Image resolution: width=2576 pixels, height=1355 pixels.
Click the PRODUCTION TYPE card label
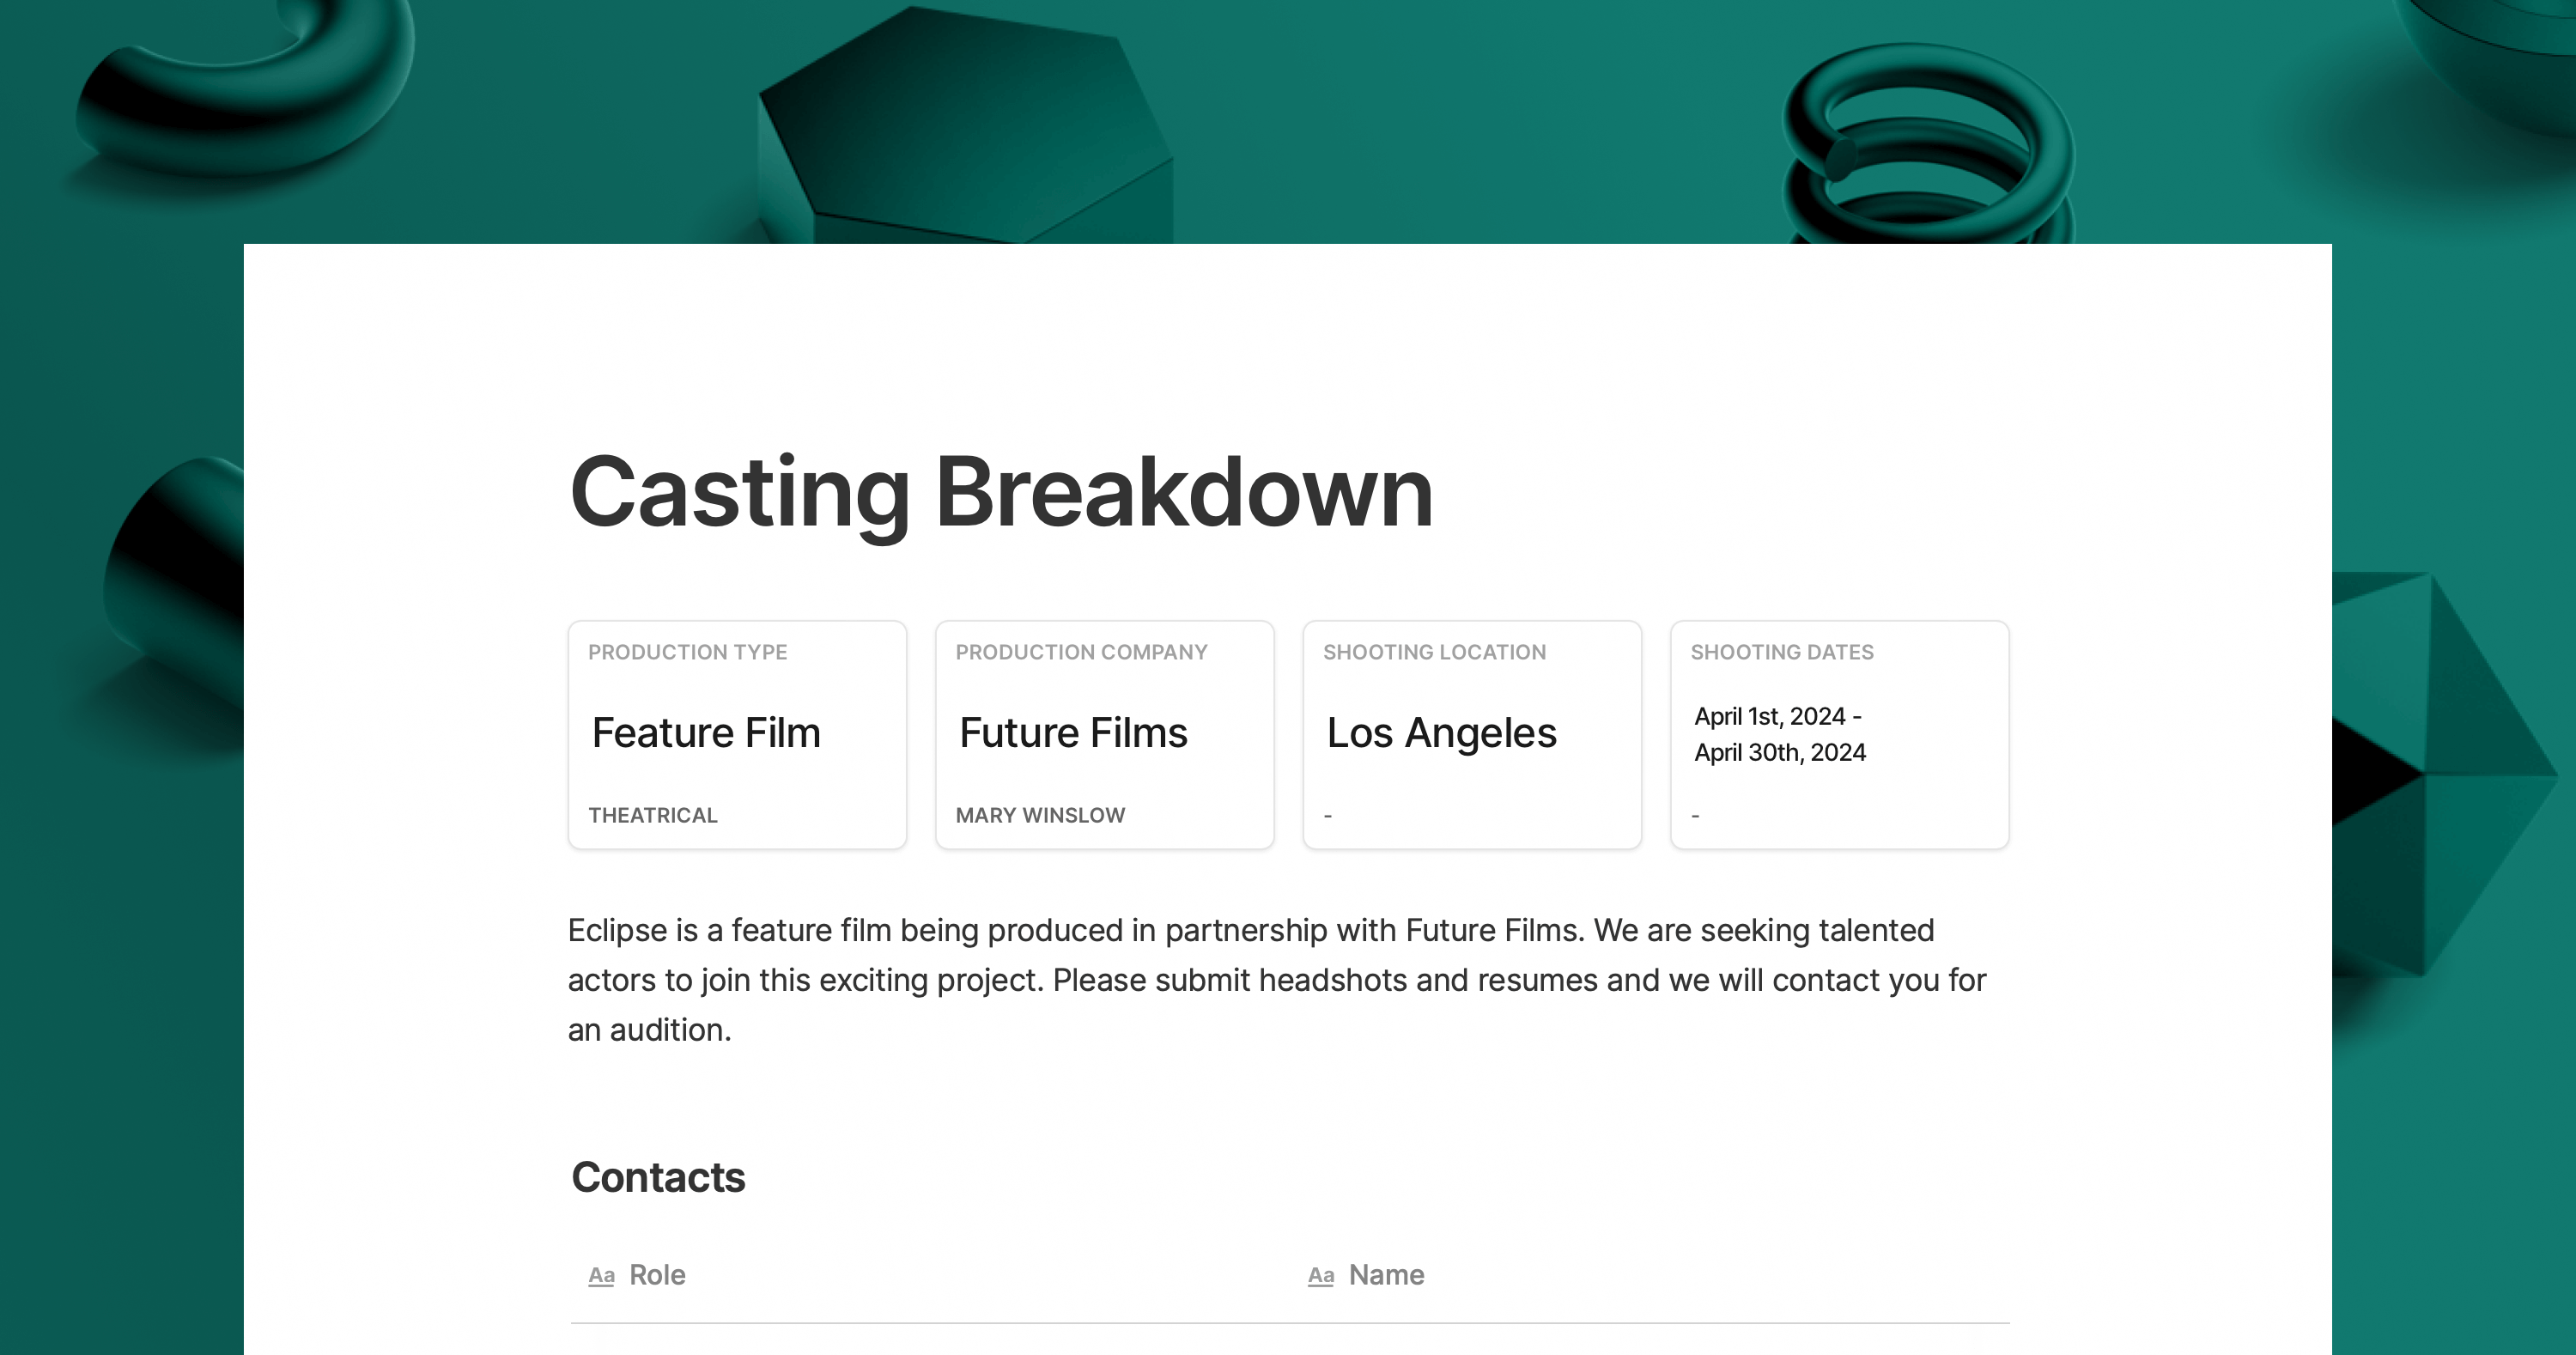tap(687, 652)
